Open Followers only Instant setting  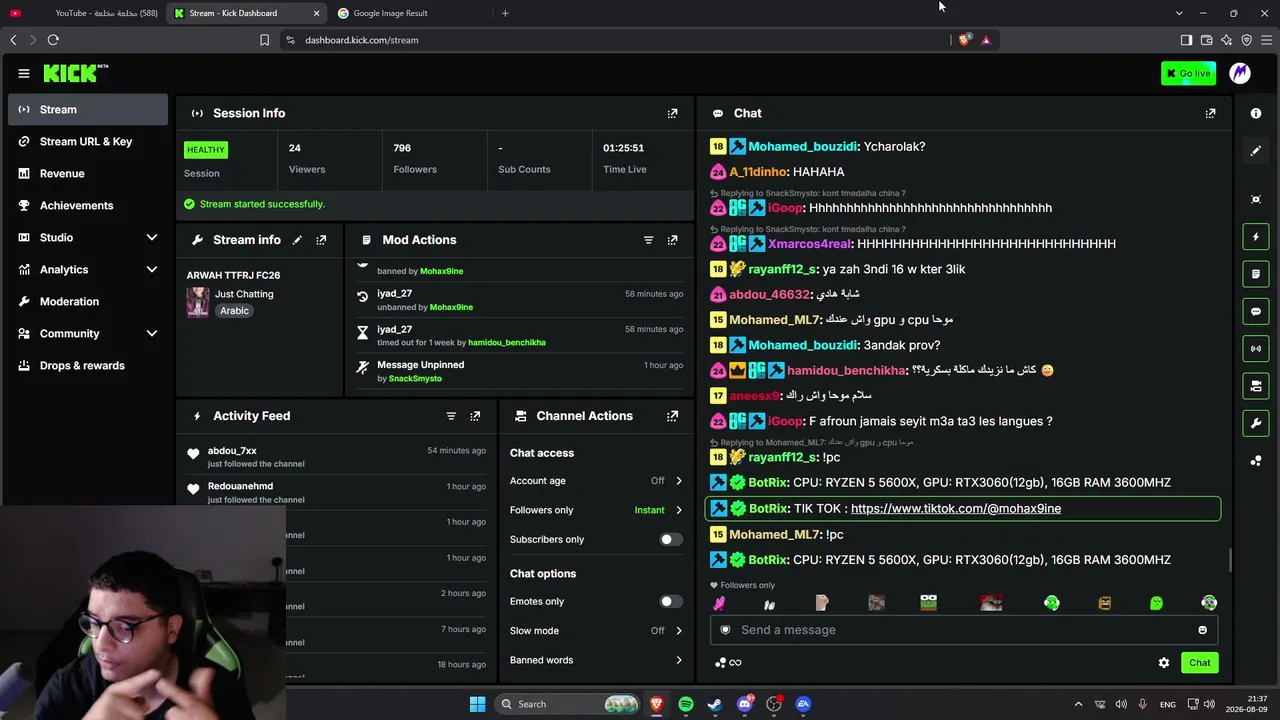pyautogui.click(x=596, y=510)
